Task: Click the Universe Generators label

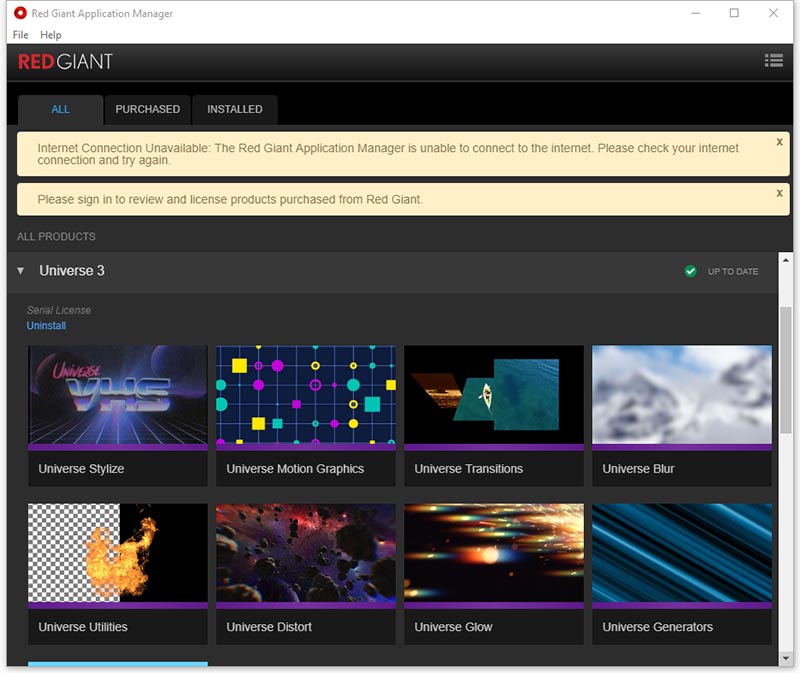Action: tap(657, 627)
